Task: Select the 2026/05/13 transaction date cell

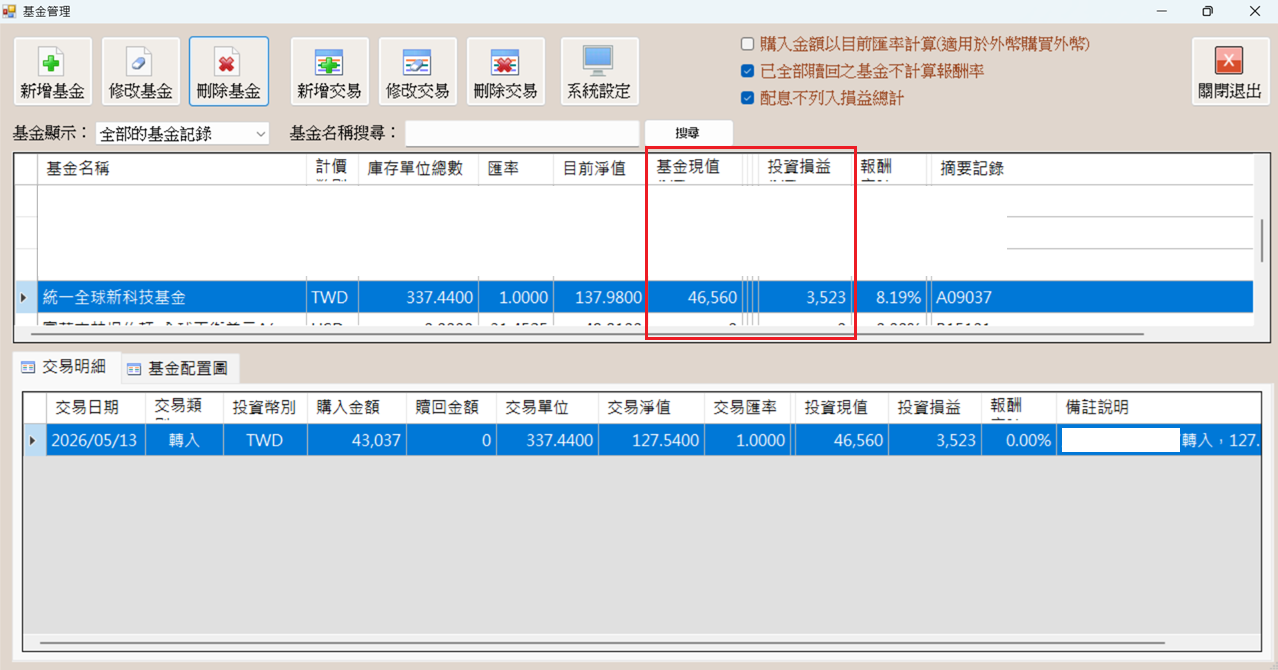Action: [95, 440]
